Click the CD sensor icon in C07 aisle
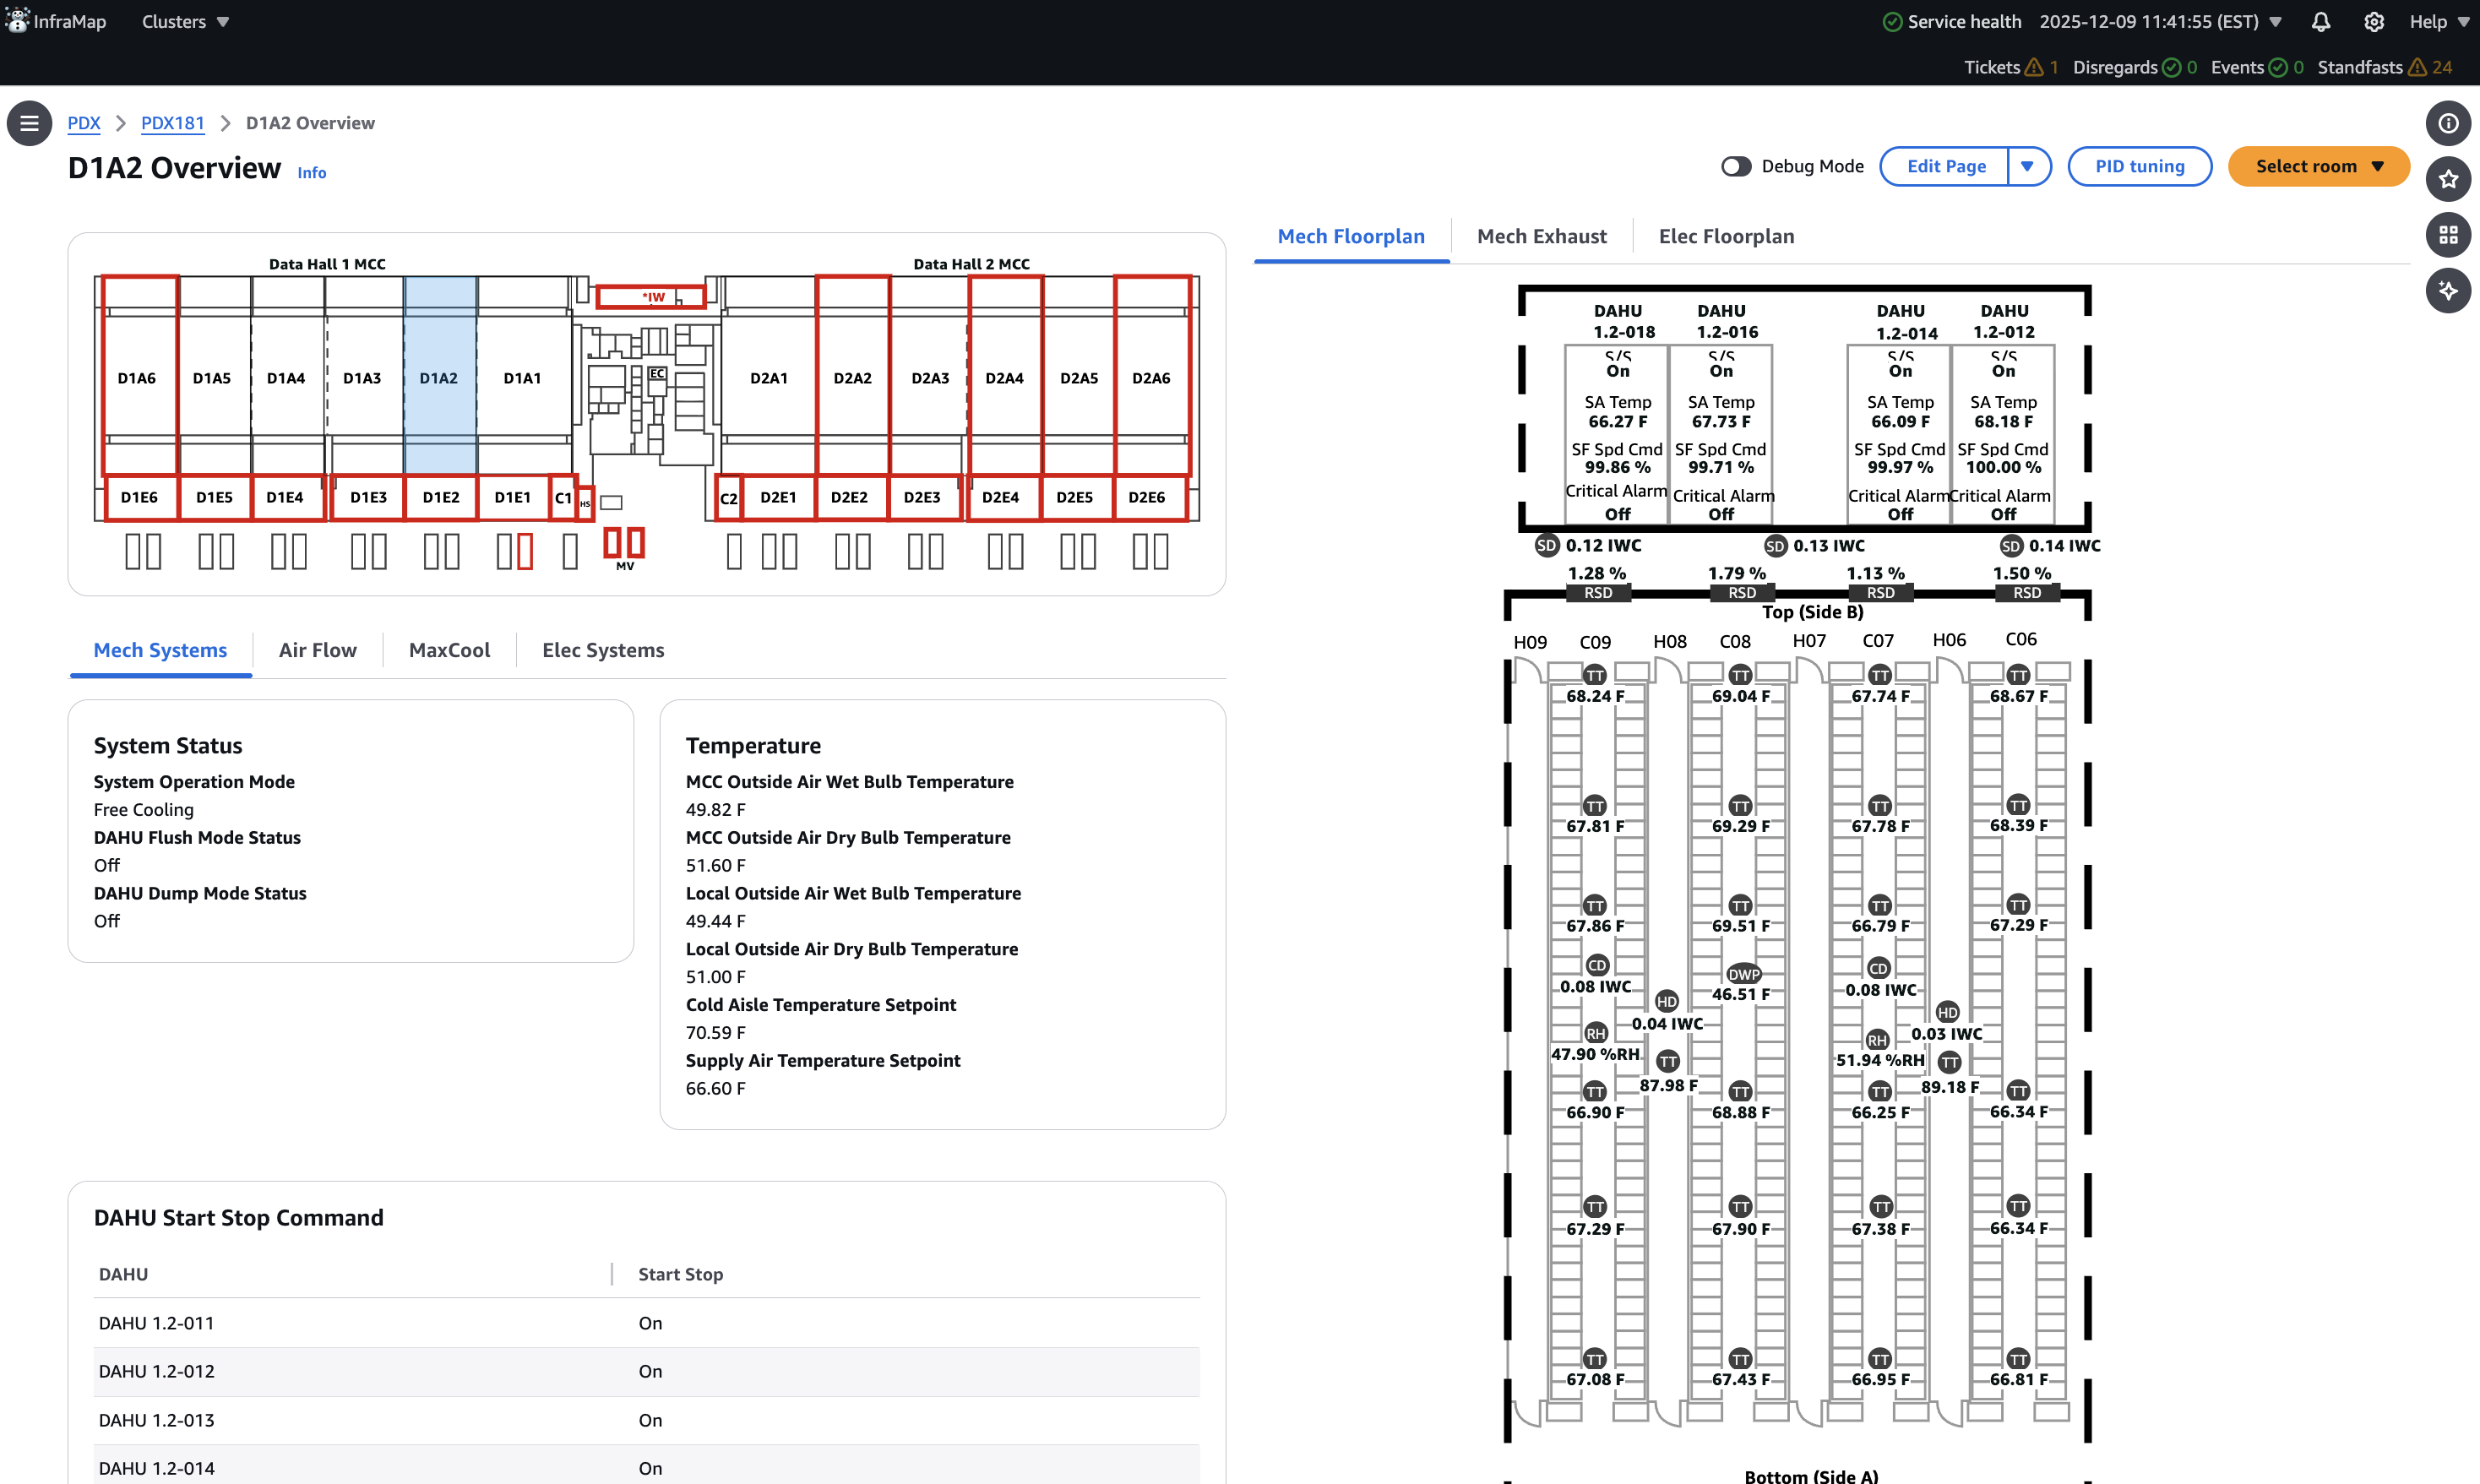Screen dimensions: 2480x1484 1879,968
